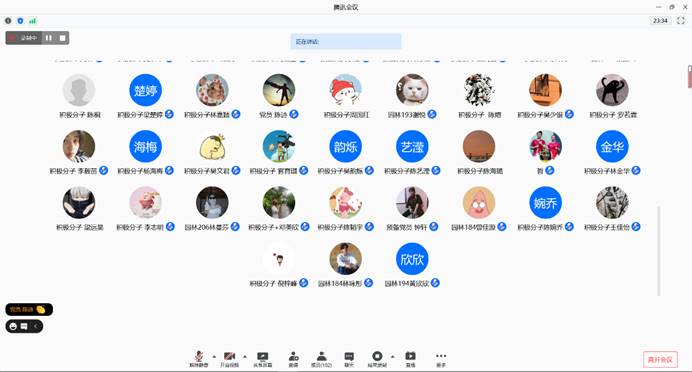Open the invite participants icon

click(x=293, y=359)
